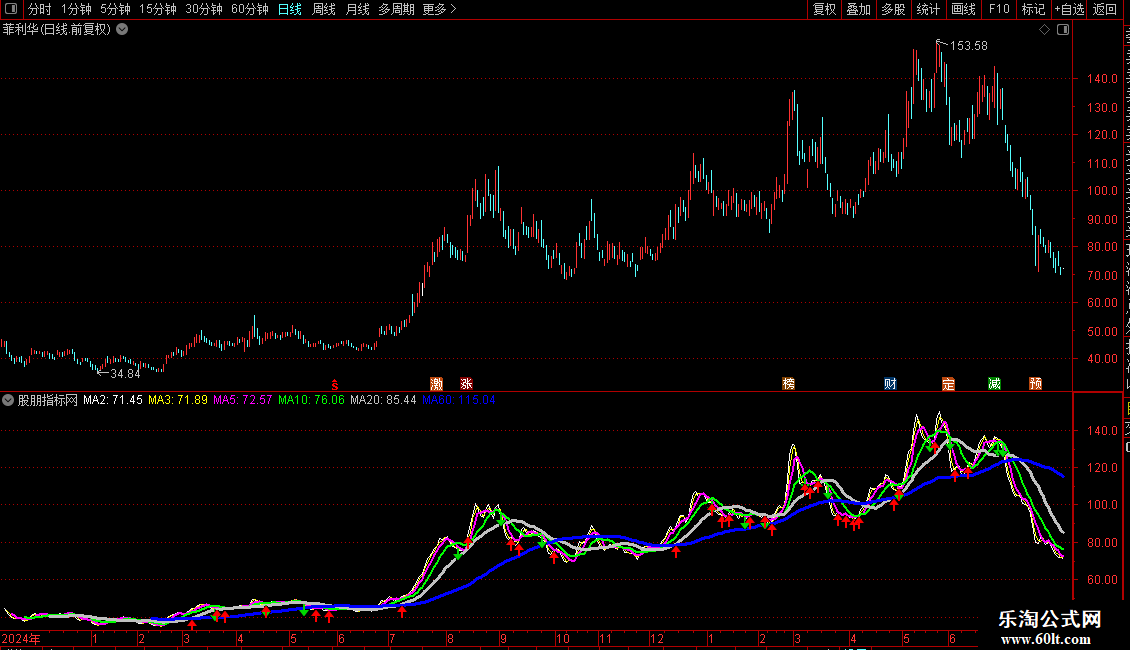Click the MA60: 115.04 value
The height and width of the screenshot is (650, 1130).
pos(459,400)
